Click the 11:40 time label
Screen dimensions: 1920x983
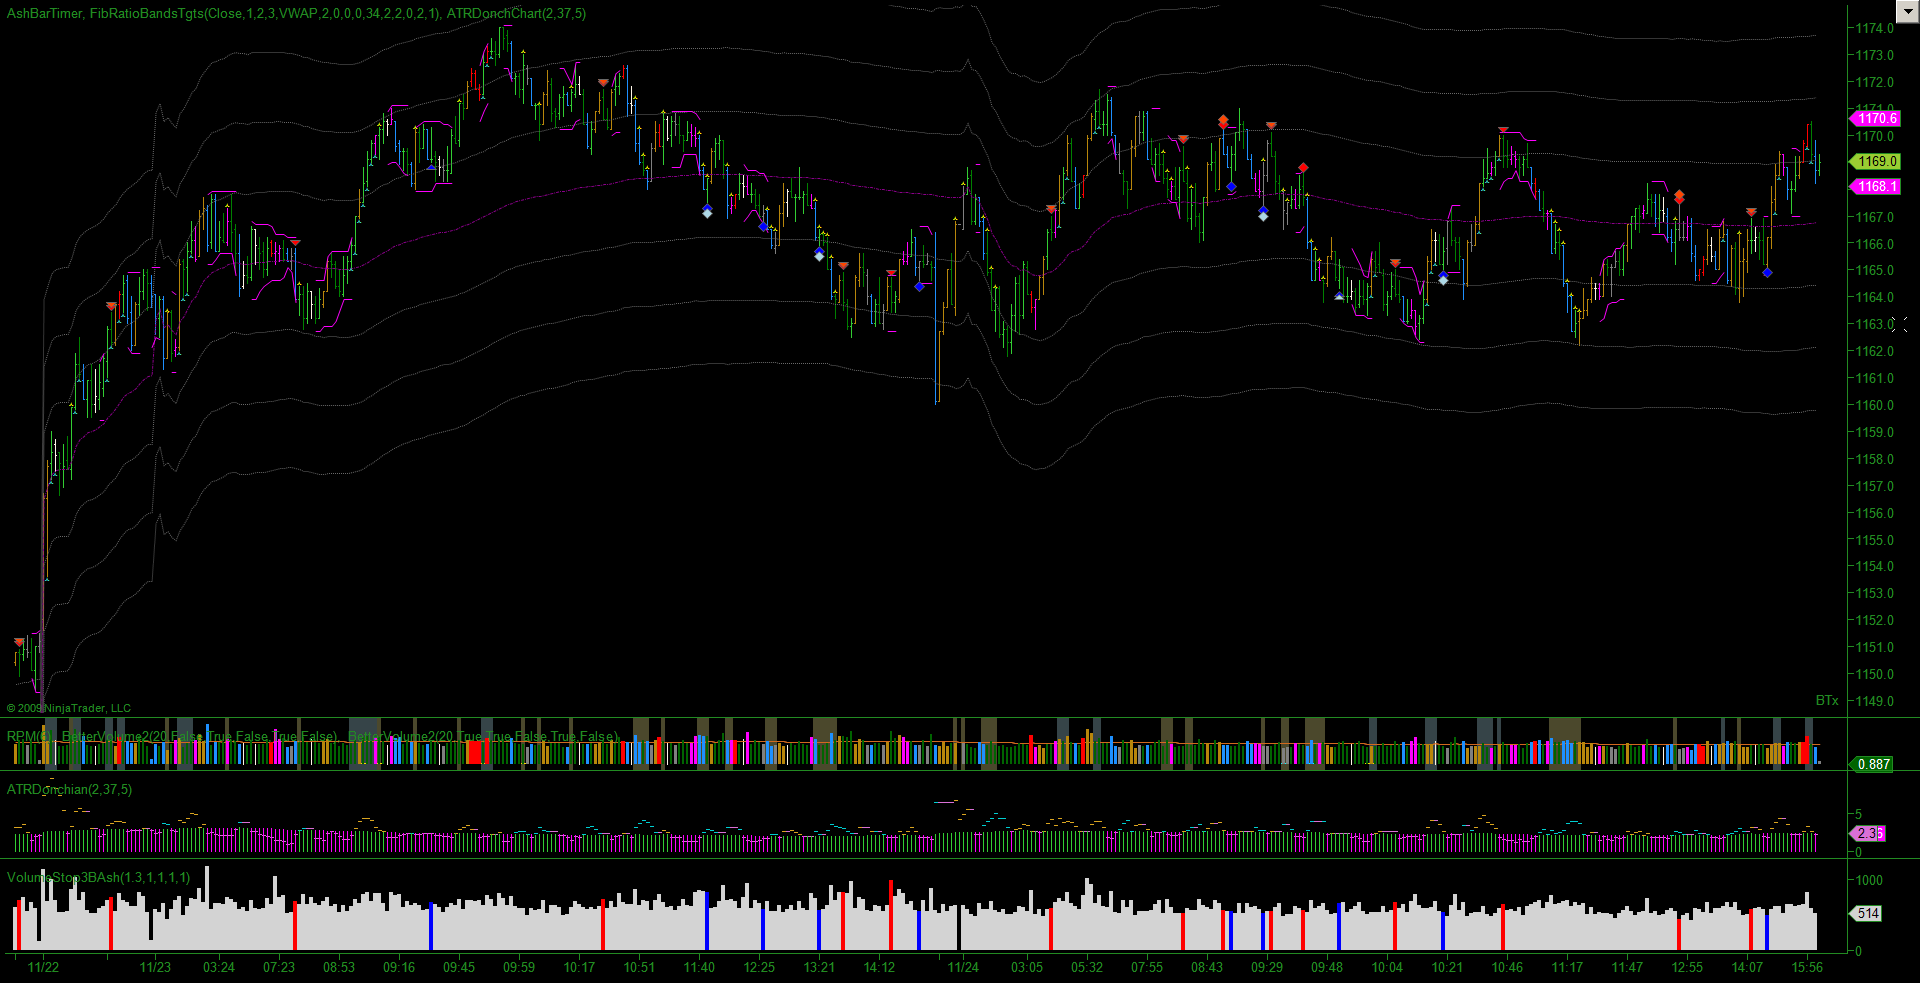pyautogui.click(x=699, y=967)
